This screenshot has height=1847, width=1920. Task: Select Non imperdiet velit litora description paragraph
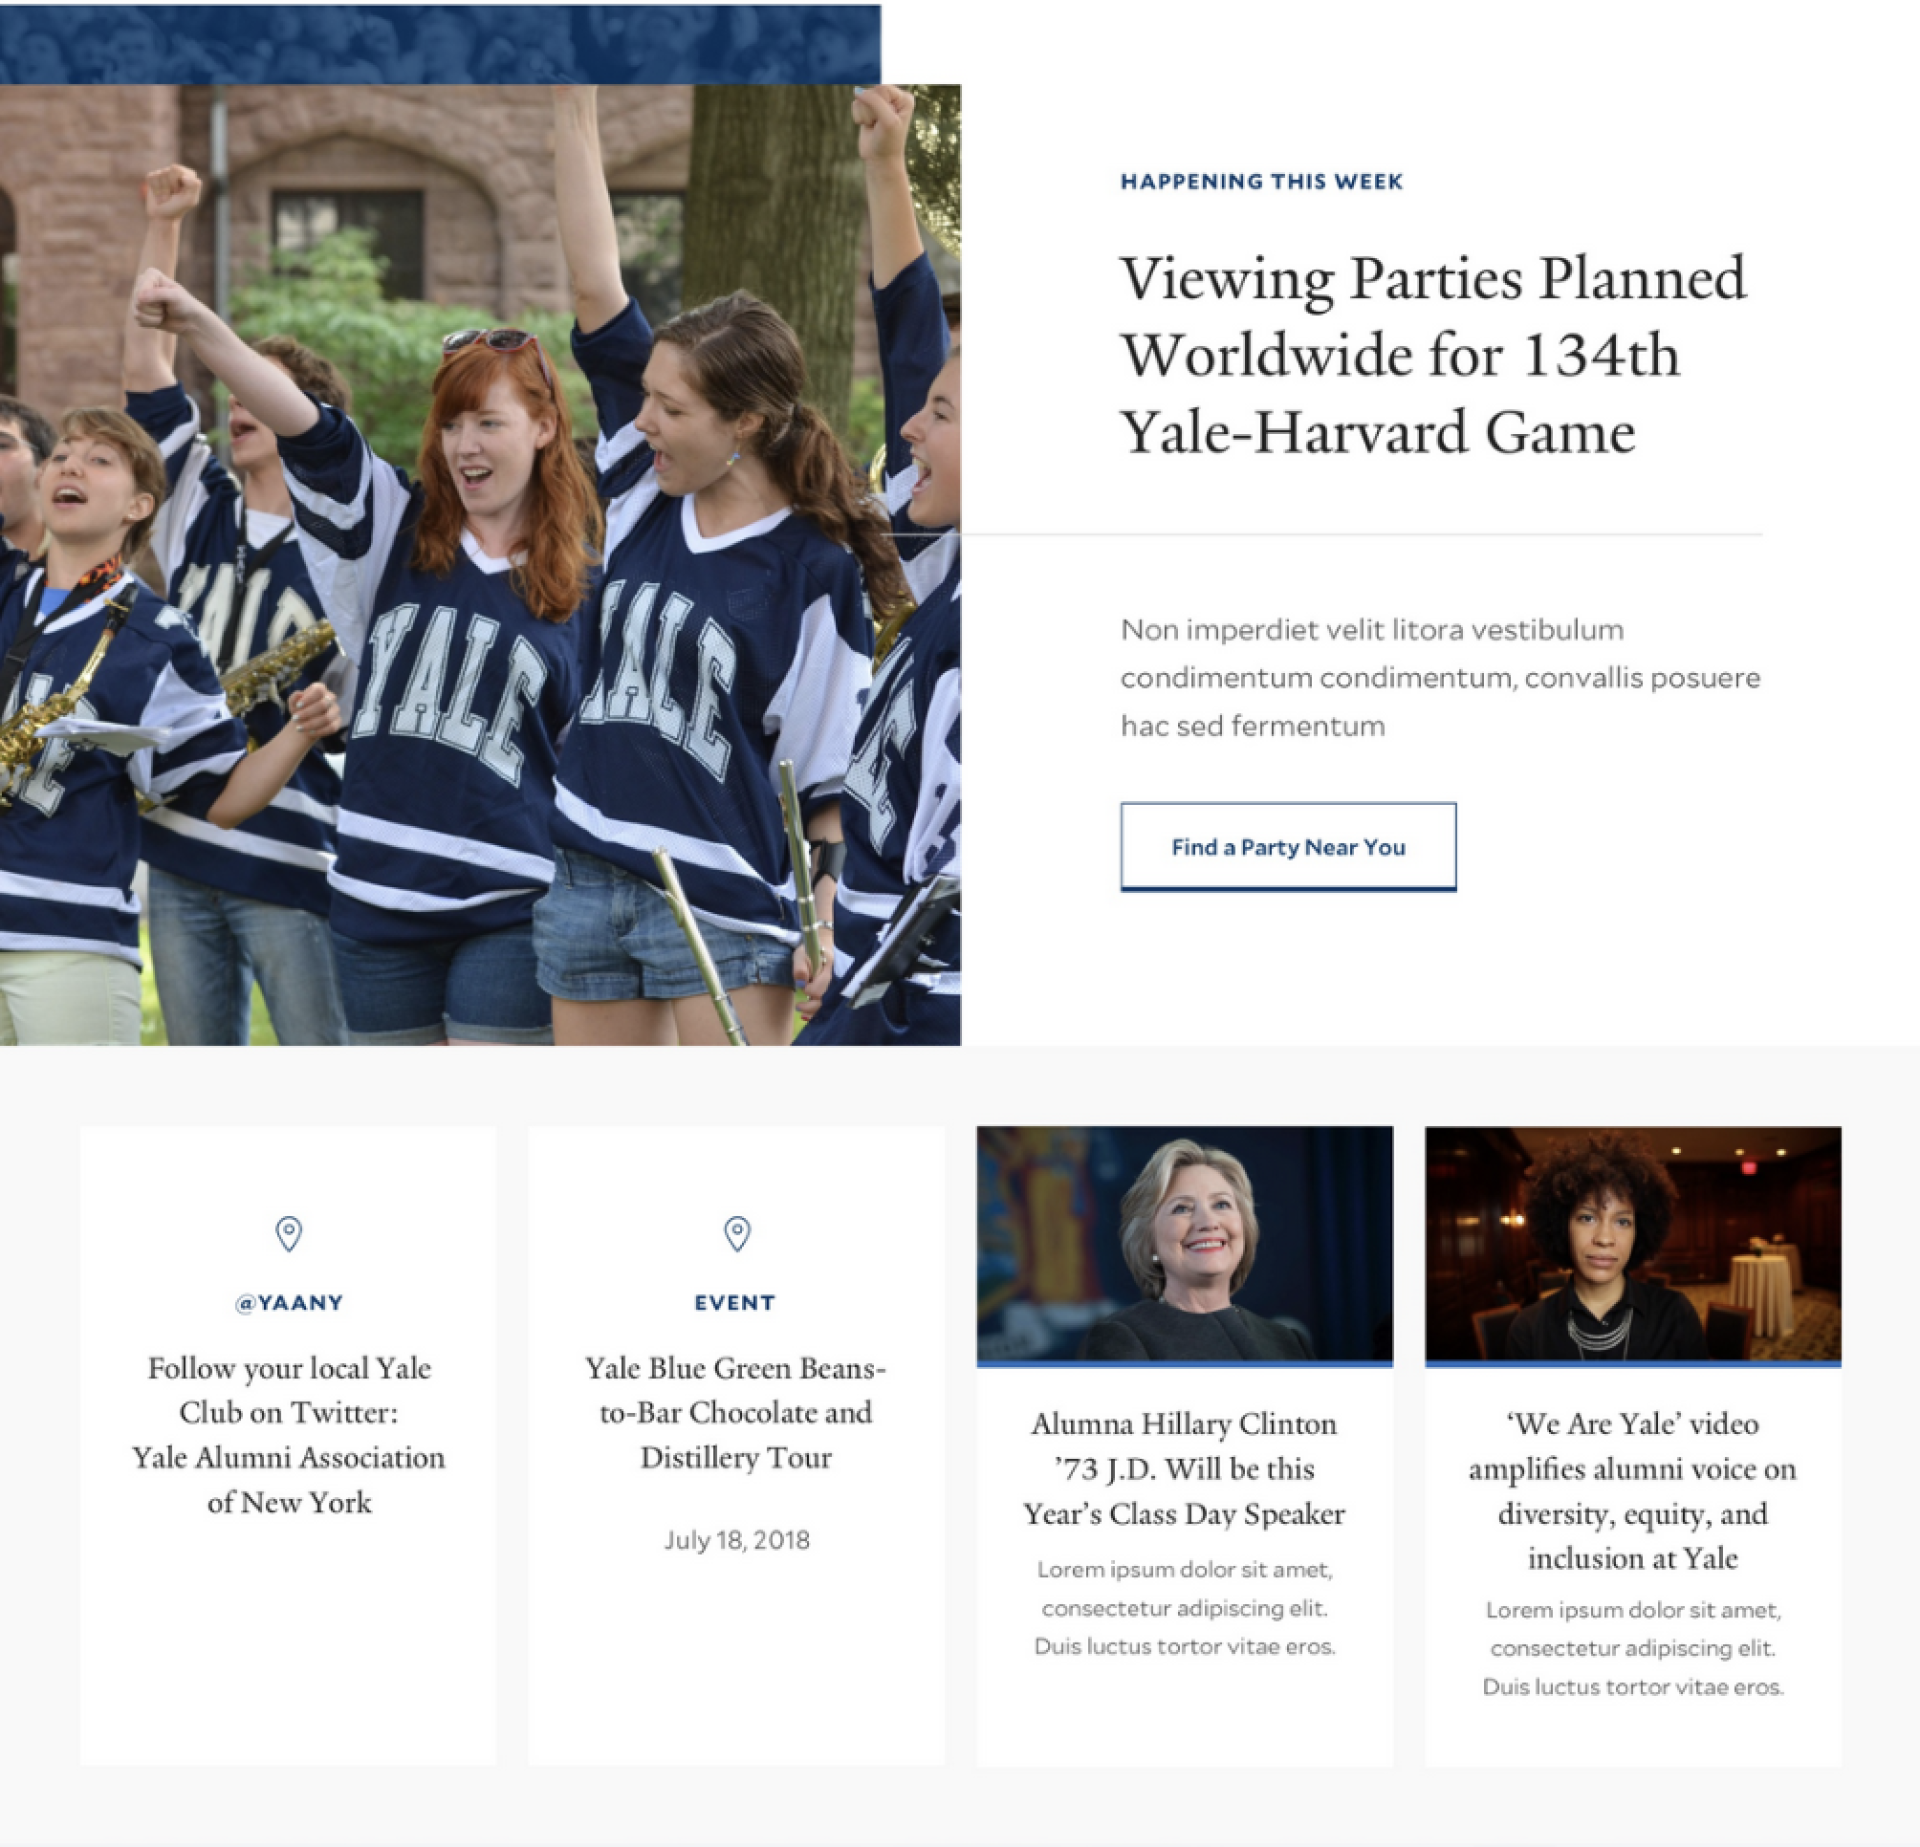1440,678
